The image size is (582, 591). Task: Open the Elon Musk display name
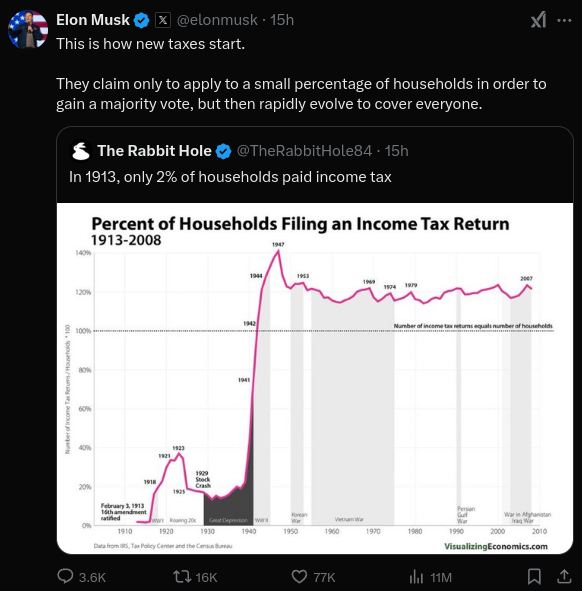point(93,20)
